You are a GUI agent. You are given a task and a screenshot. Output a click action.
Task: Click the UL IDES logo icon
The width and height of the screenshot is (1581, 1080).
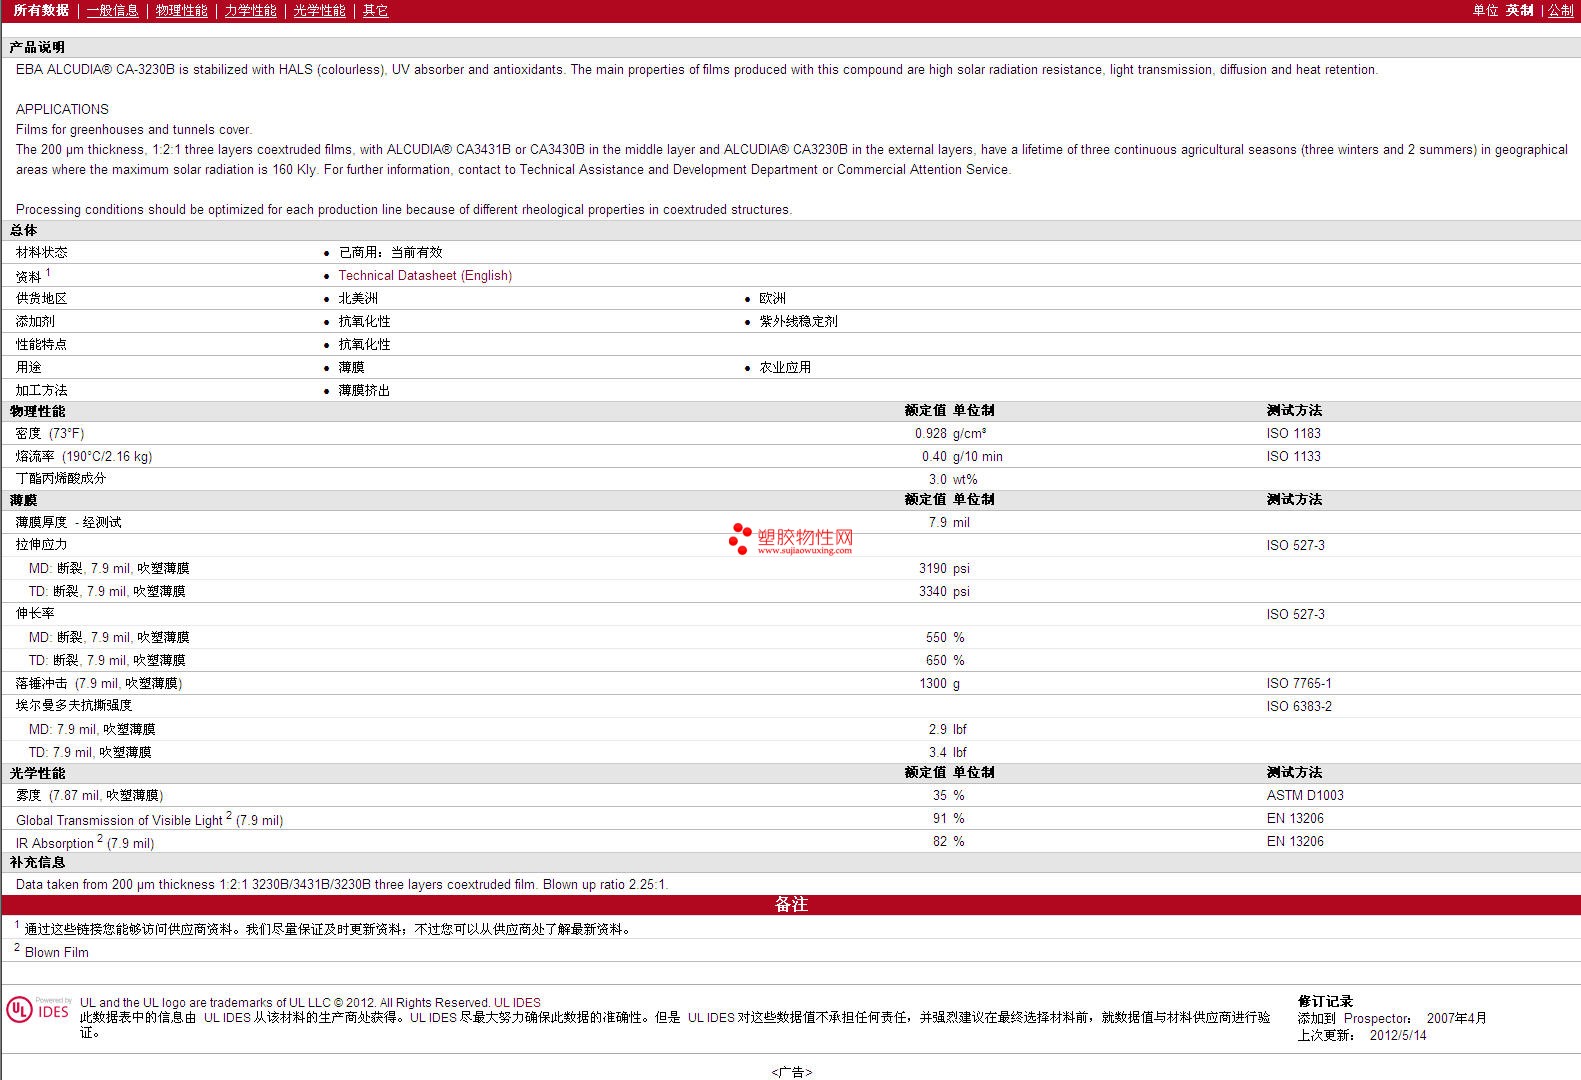(x=38, y=1010)
